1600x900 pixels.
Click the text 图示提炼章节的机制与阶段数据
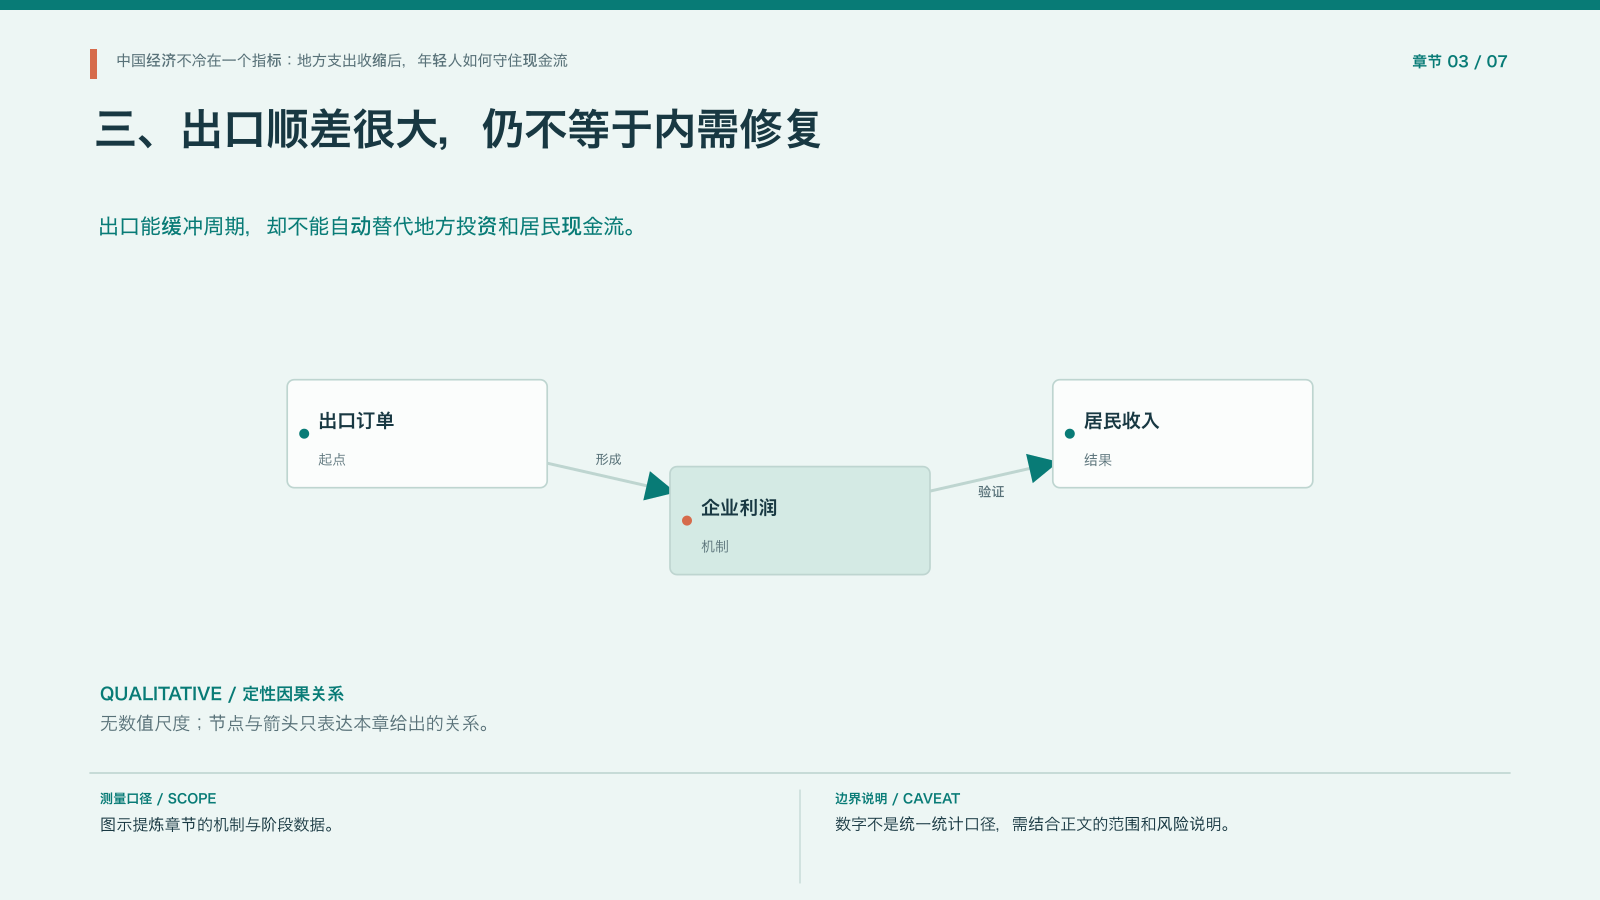coord(217,825)
